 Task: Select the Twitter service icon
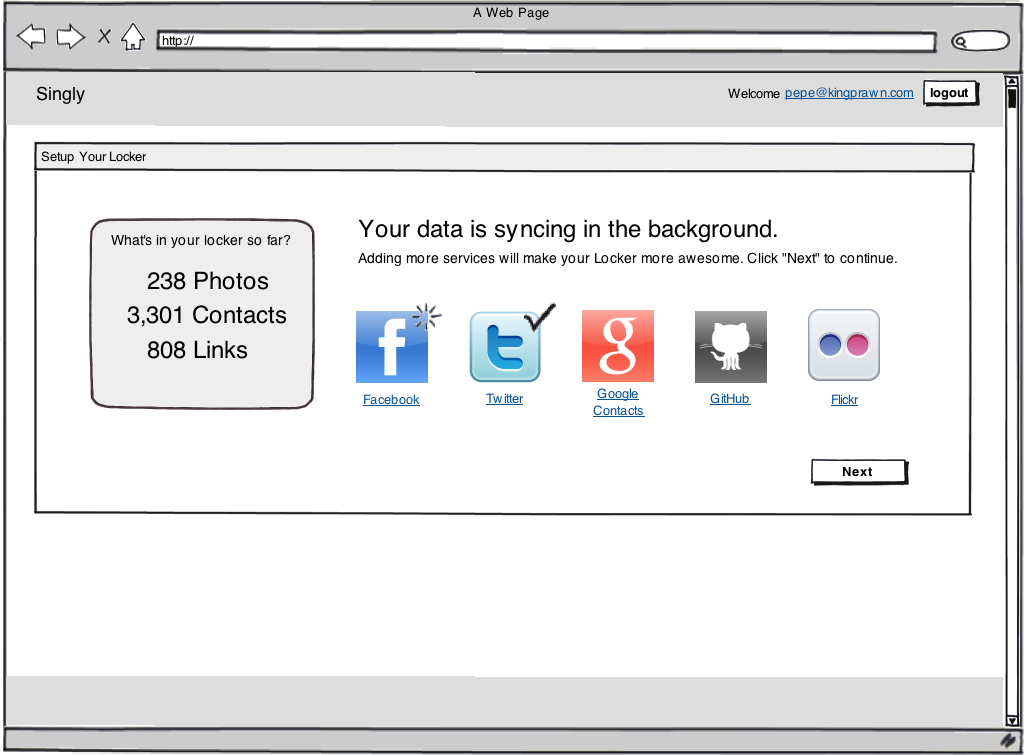[x=505, y=347]
